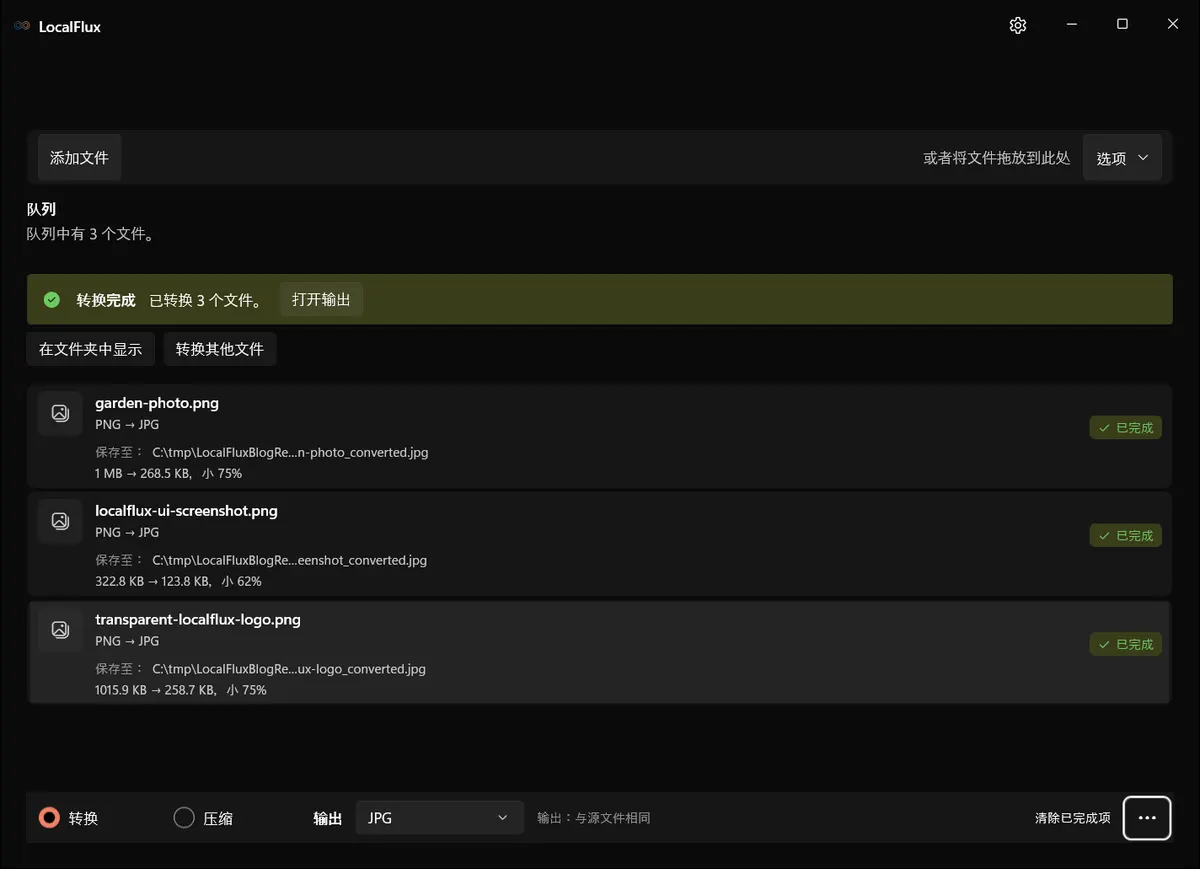Viewport: 1200px width, 869px height.
Task: Click the size text 1015.9 KB → 258.7 KB
Action: pyautogui.click(x=154, y=690)
